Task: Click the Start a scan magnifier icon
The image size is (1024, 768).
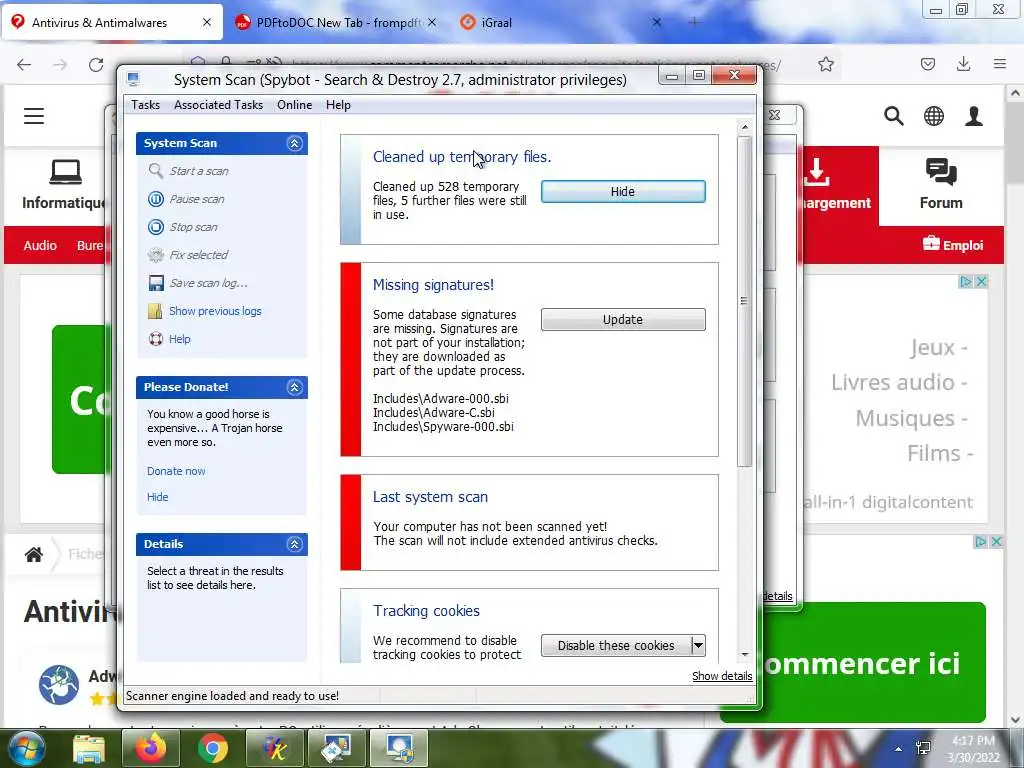Action: tap(155, 171)
